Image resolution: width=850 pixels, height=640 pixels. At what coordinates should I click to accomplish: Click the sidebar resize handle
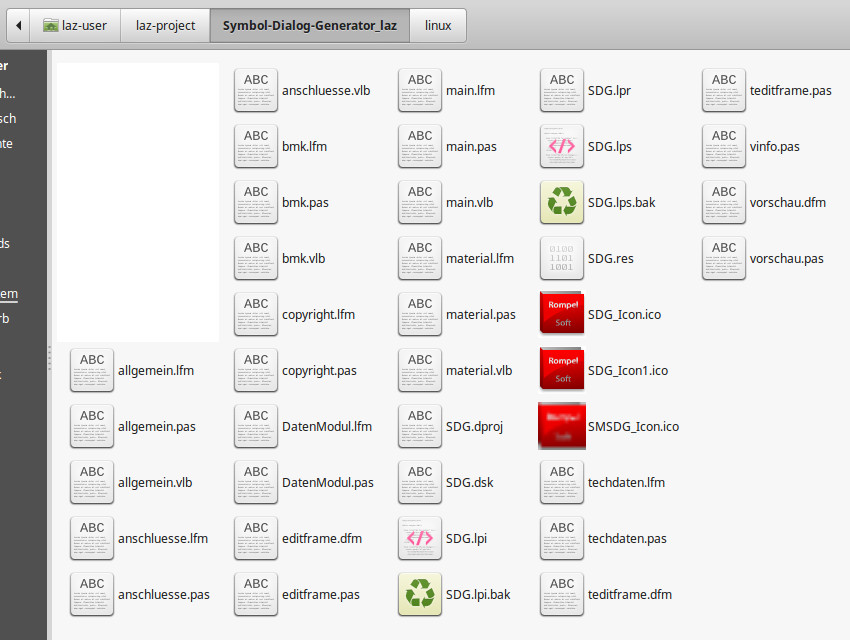click(50, 358)
